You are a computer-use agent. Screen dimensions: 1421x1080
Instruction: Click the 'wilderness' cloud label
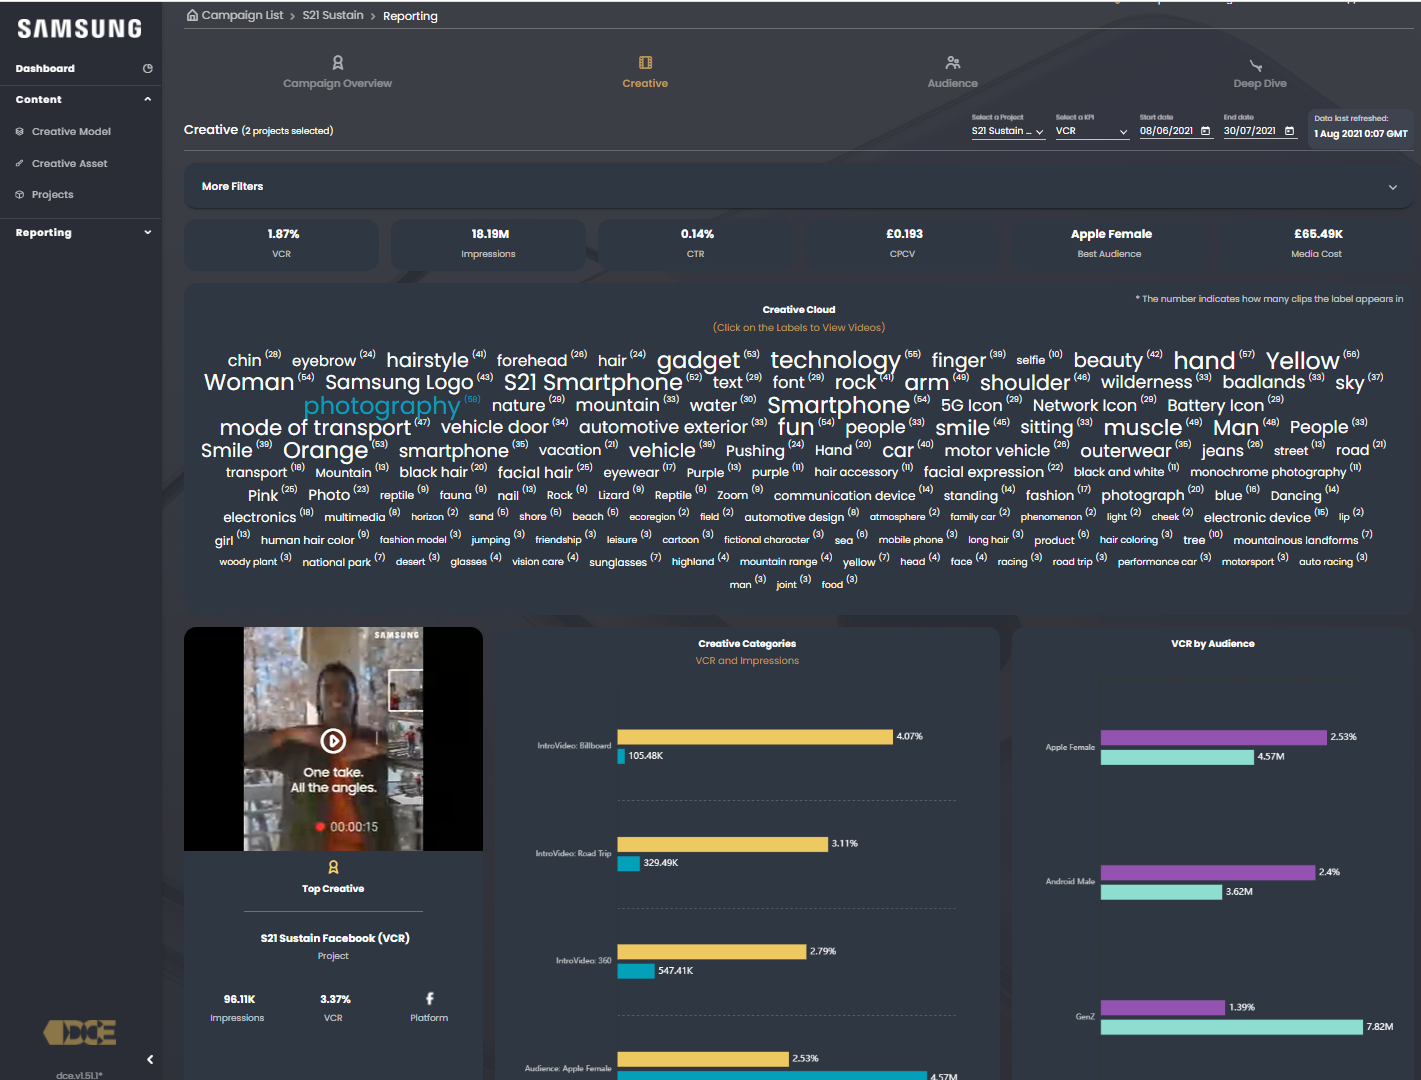click(1146, 382)
